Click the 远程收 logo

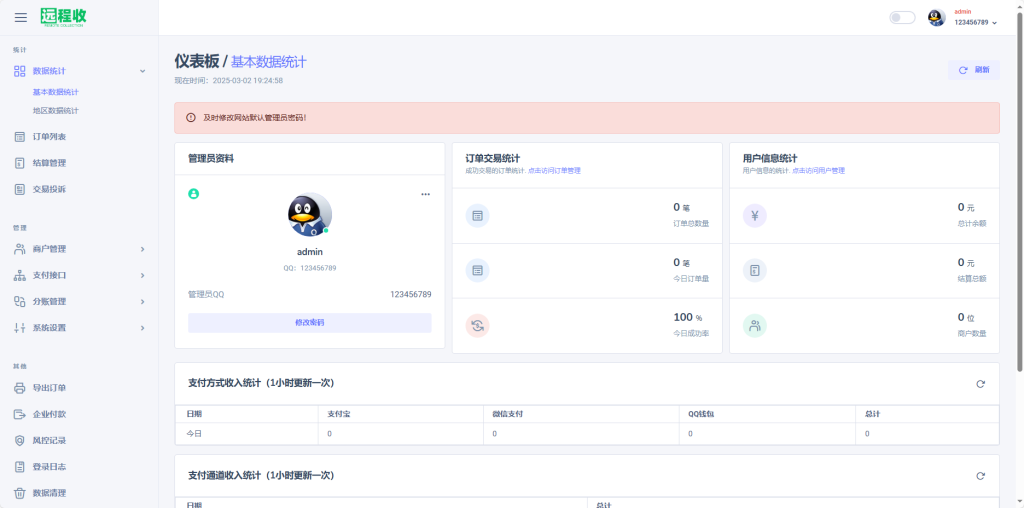[63, 17]
